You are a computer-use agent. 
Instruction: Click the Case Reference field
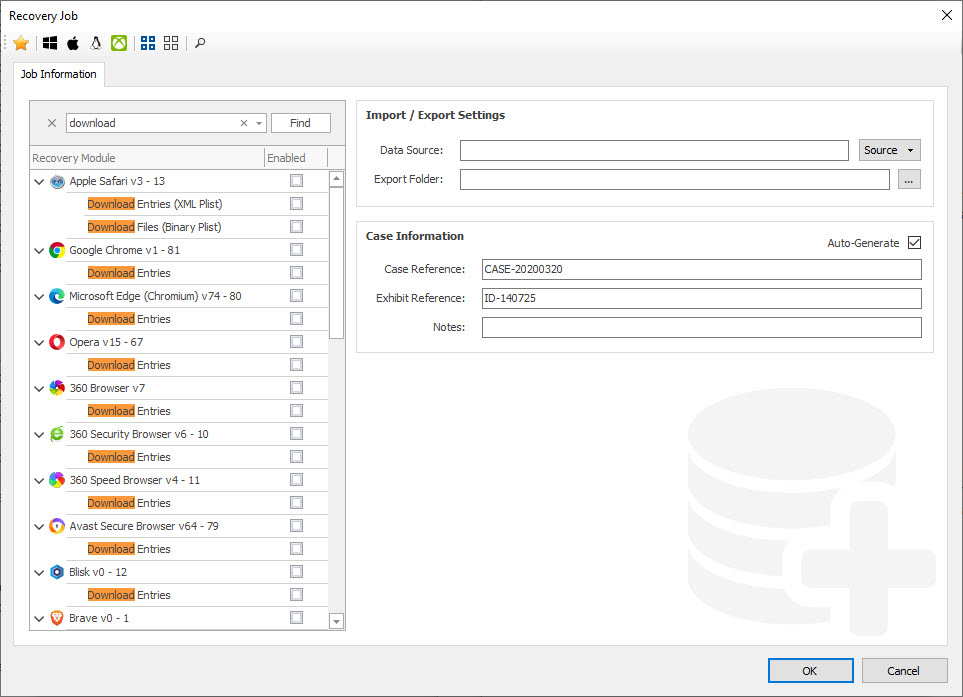tap(701, 269)
